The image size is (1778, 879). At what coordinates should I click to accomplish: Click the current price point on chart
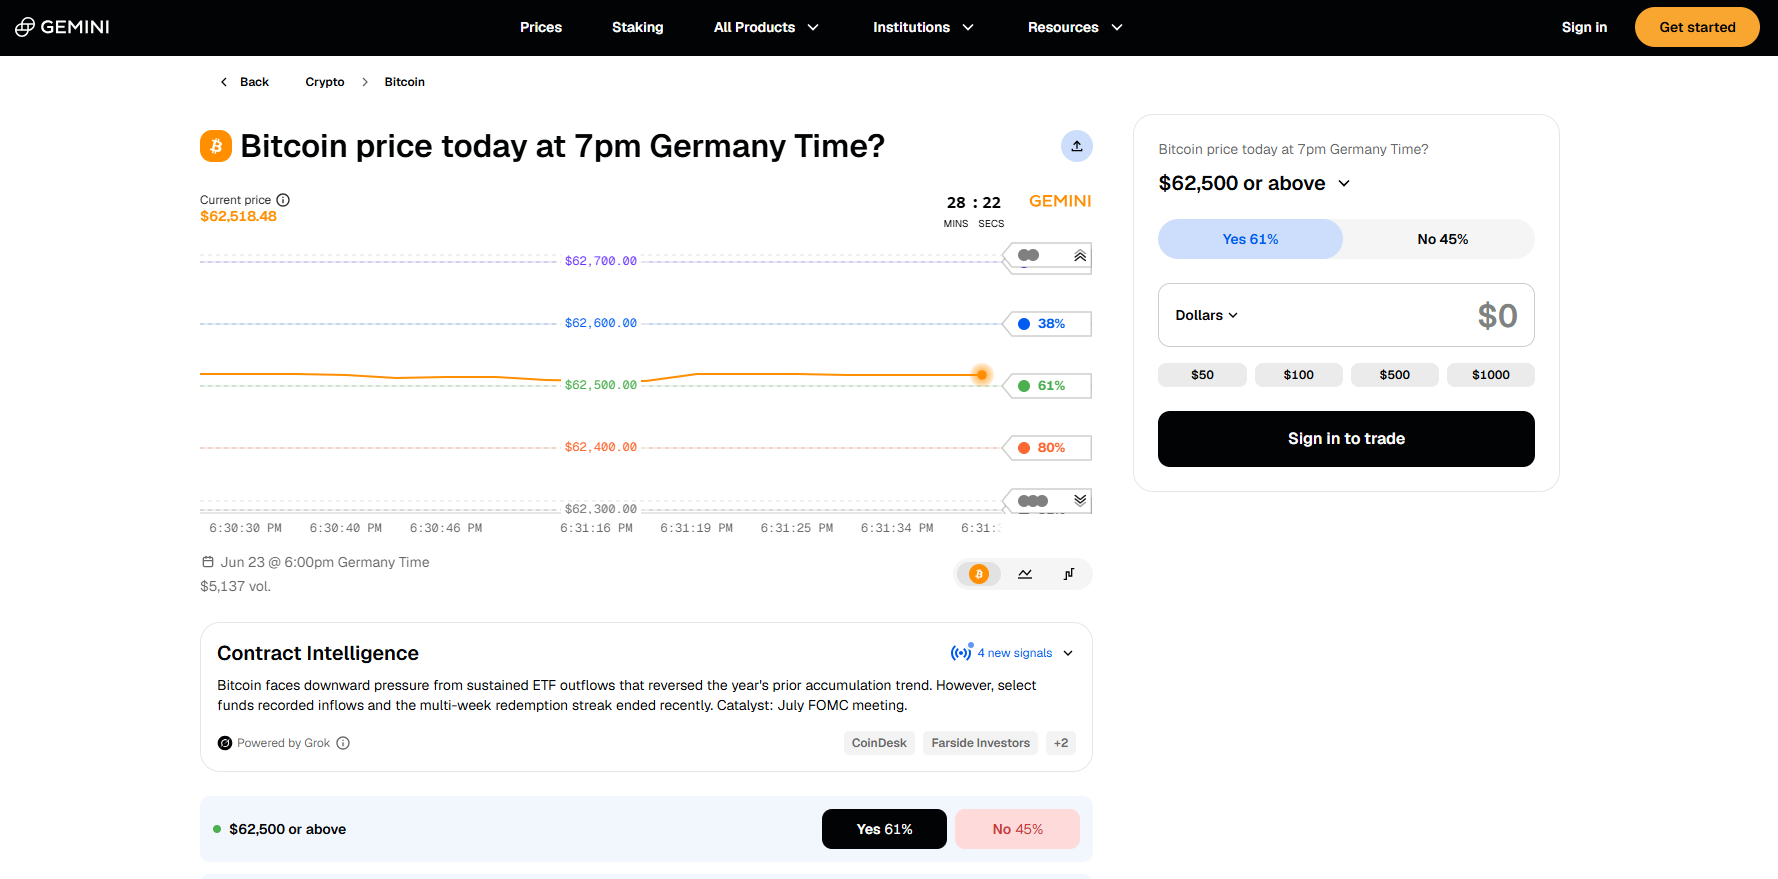tap(982, 375)
